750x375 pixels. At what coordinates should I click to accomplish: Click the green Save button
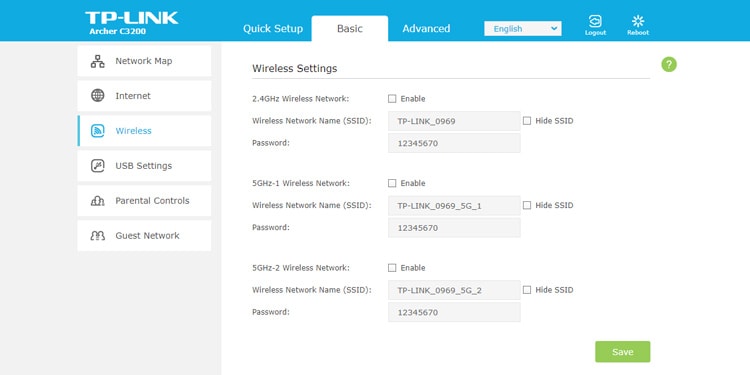[x=622, y=352]
